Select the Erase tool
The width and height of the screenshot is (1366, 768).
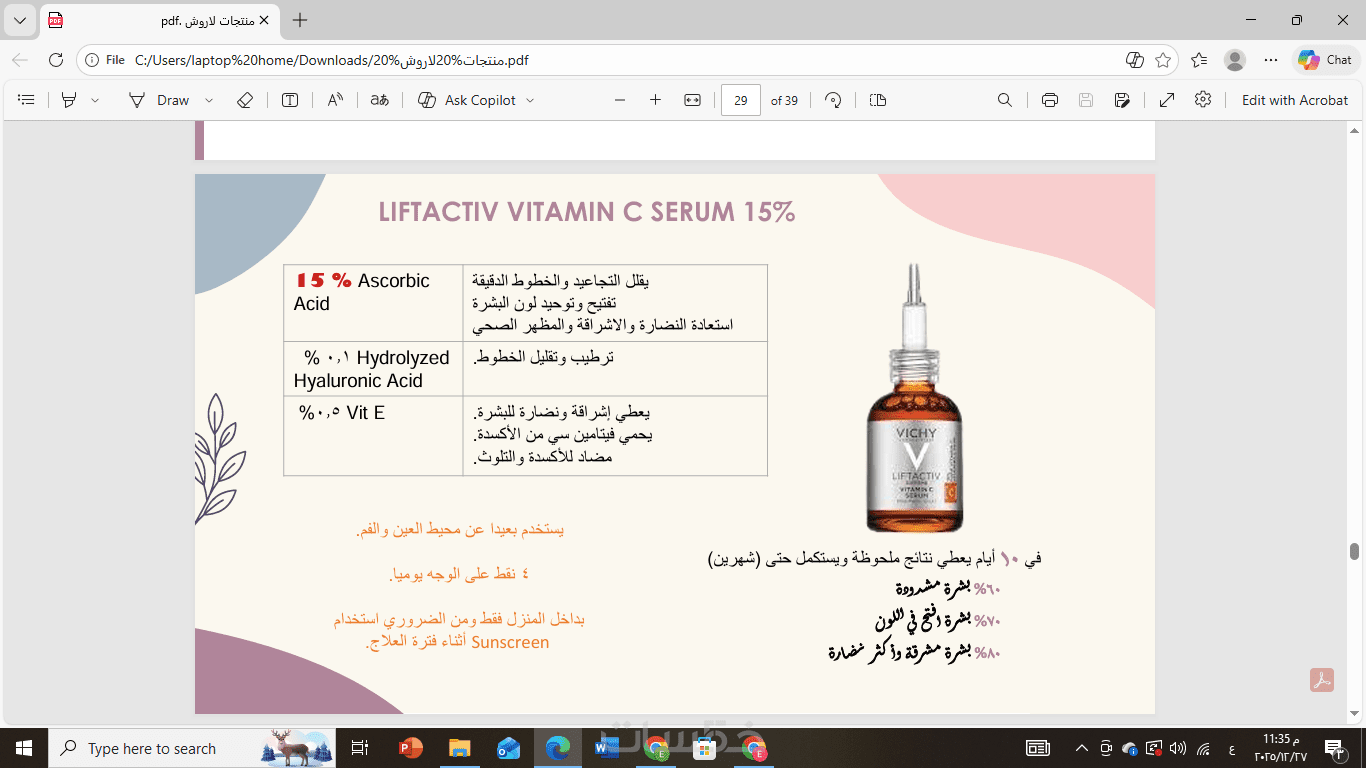tap(245, 100)
